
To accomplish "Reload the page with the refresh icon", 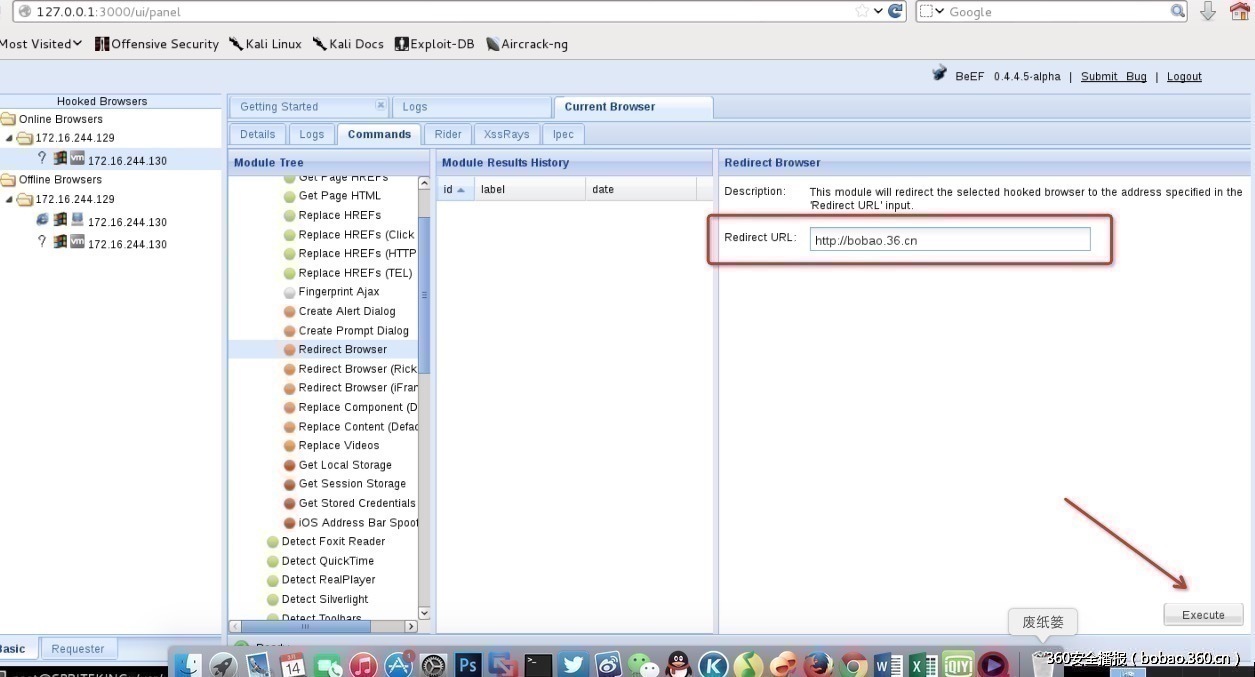I will click(x=896, y=11).
